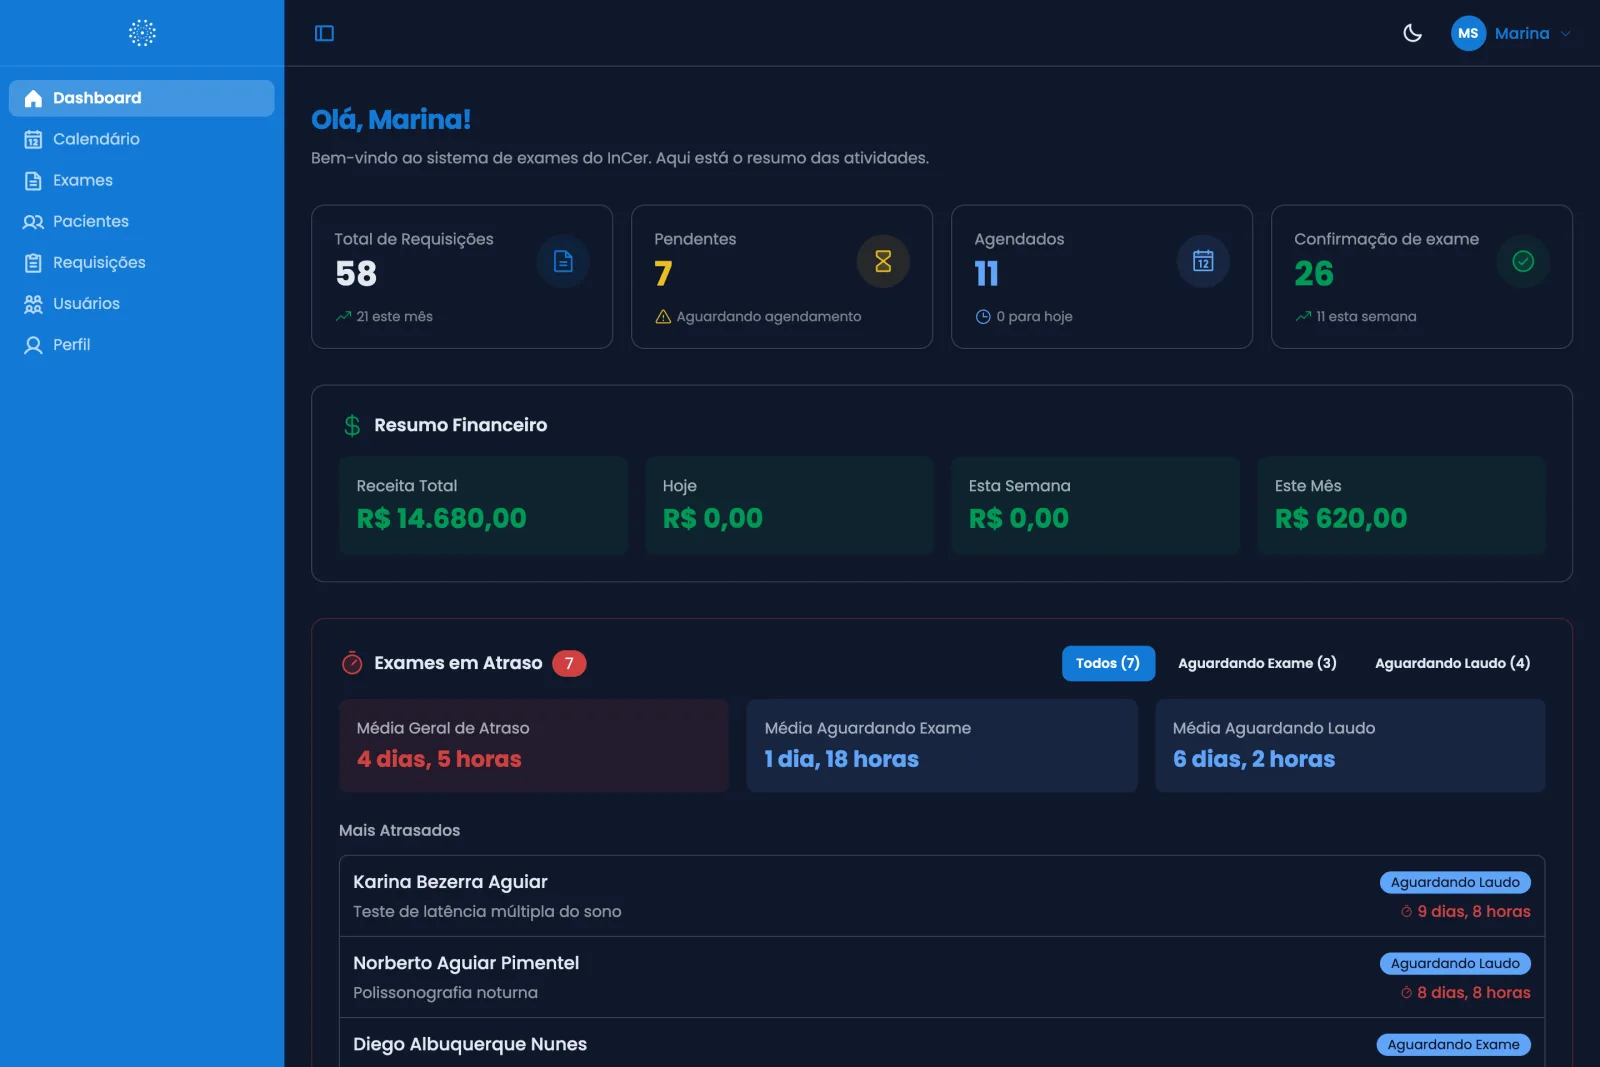Viewport: 1600px width, 1067px height.
Task: Click 6 dias, 2 horas value
Action: coord(1254,759)
